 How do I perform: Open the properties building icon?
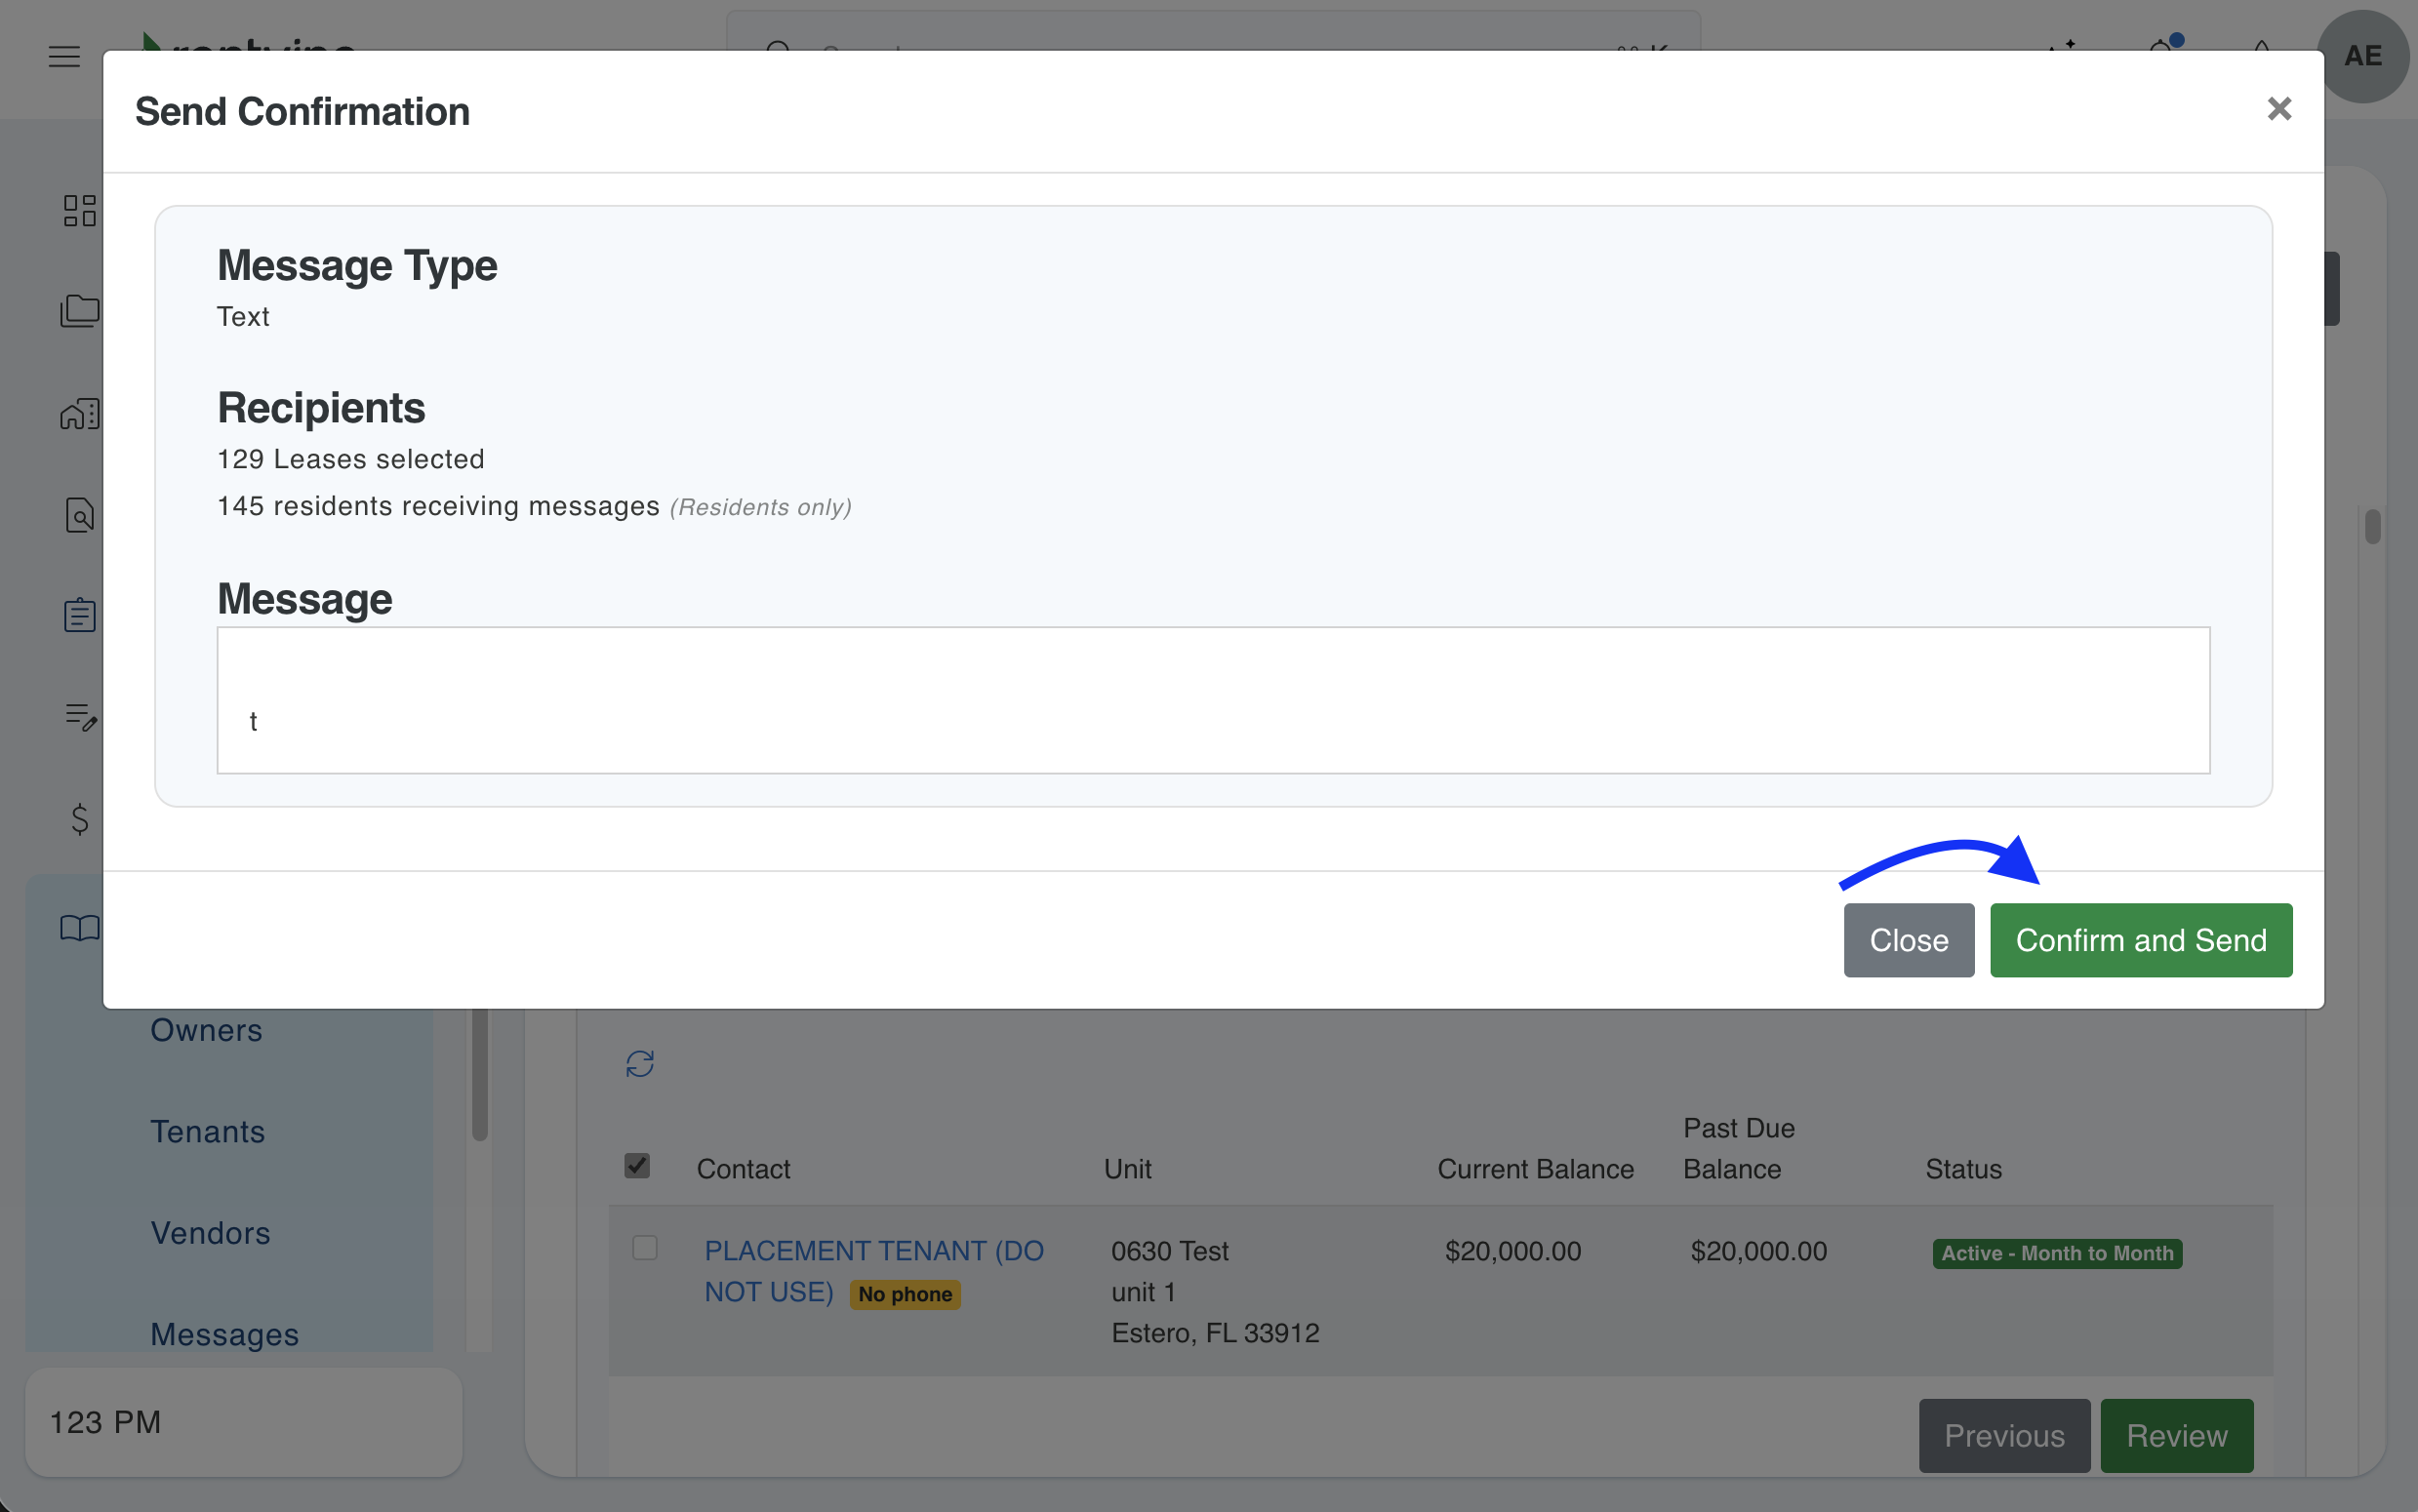79,414
